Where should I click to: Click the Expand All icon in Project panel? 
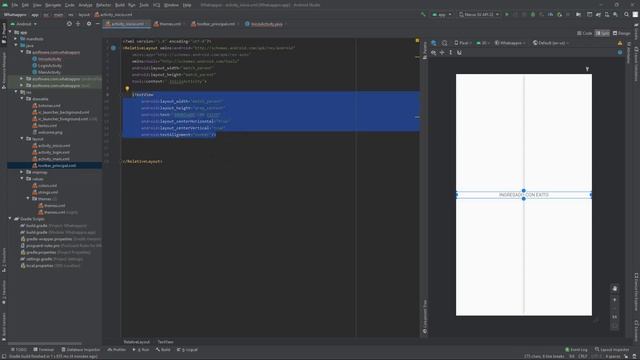pyautogui.click(x=78, y=24)
